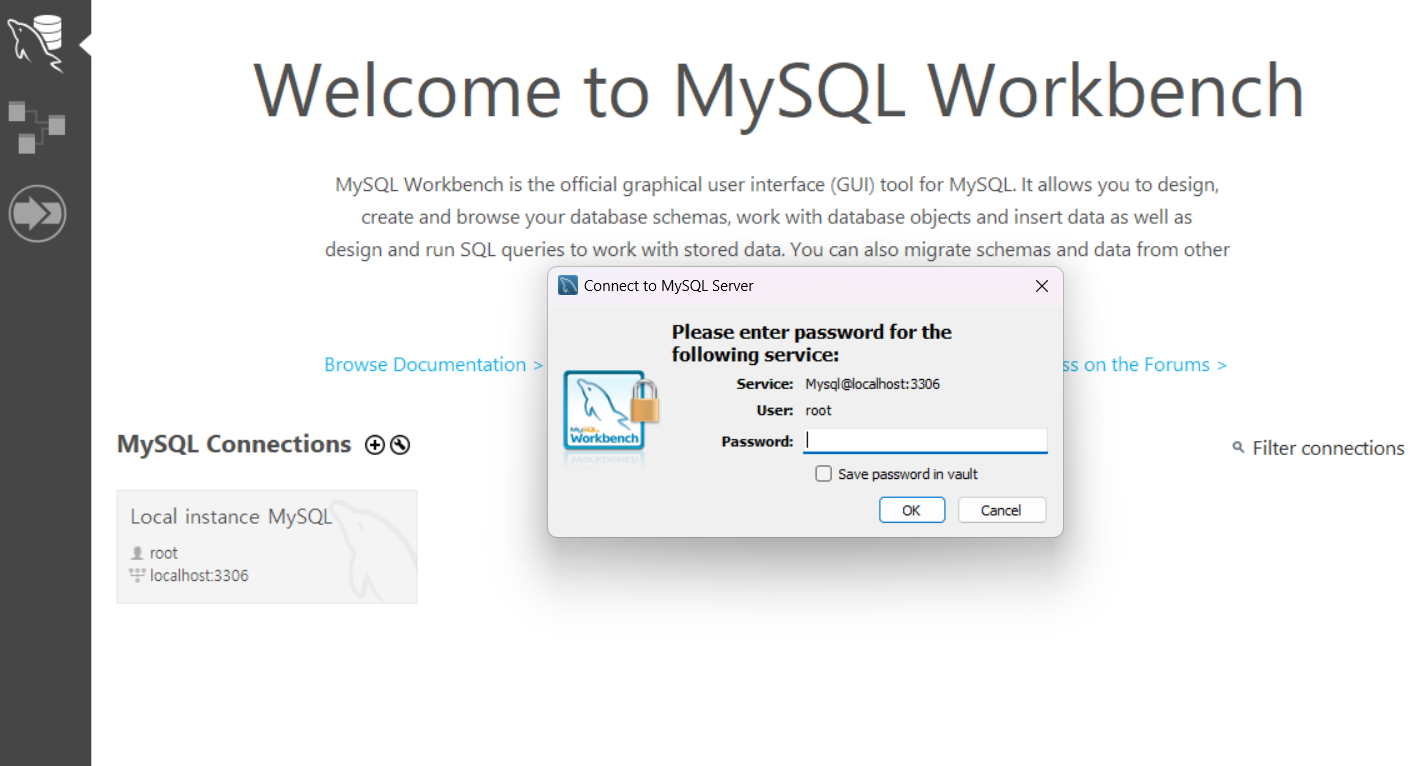The height and width of the screenshot is (766, 1415).
Task: Open the MySQL connections home view in the sidebar
Action: (x=37, y=43)
